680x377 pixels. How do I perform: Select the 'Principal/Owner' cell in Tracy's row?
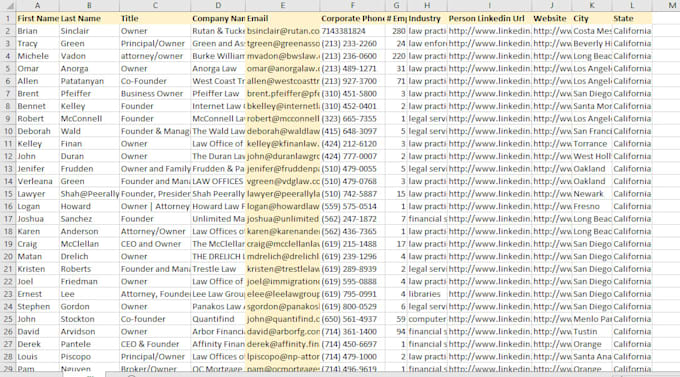(155, 44)
